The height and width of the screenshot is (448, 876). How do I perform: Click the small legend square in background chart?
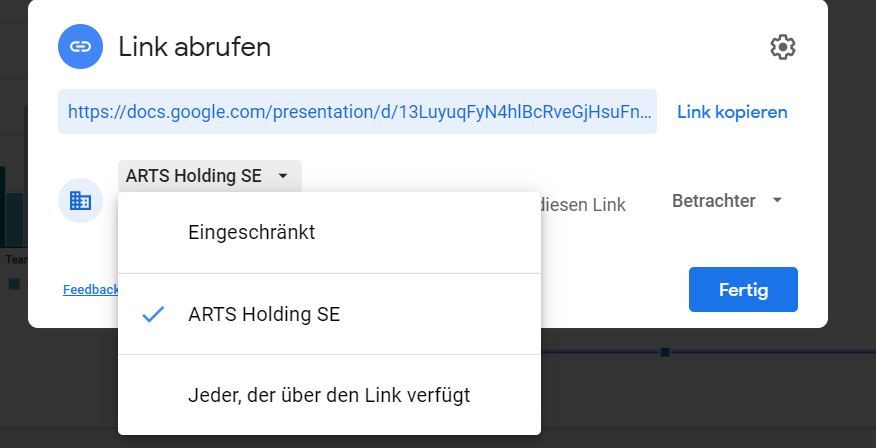14,284
